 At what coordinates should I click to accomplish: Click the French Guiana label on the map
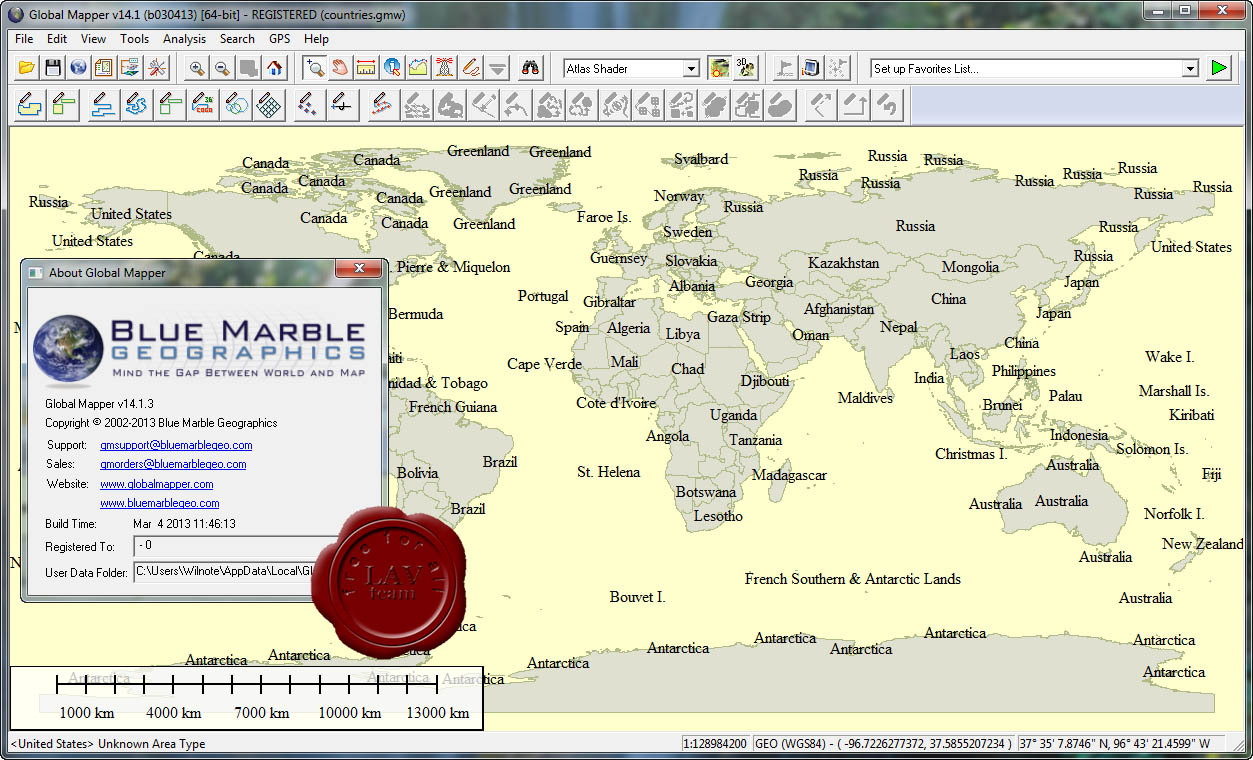pos(453,407)
